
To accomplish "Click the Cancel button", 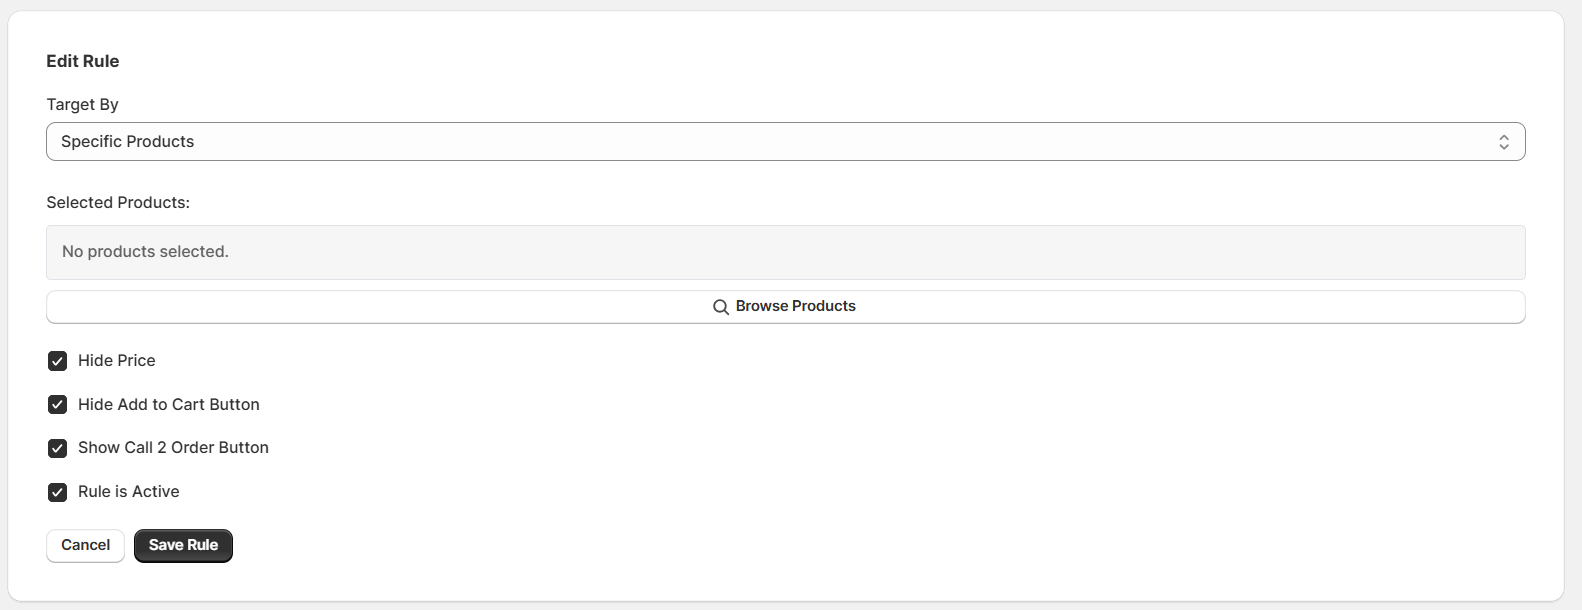I will coord(85,546).
